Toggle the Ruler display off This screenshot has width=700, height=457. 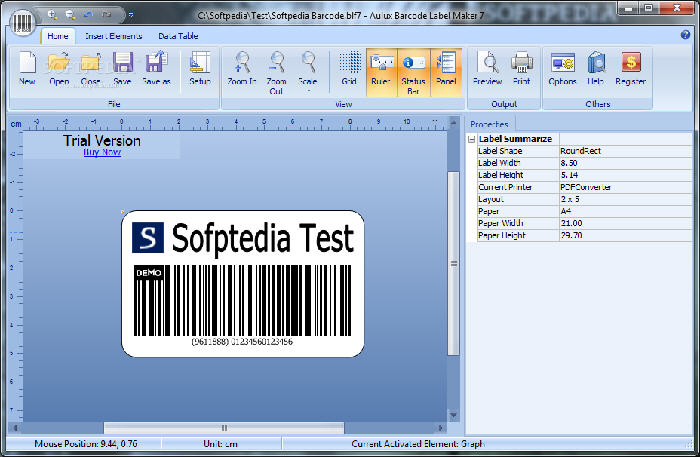[x=381, y=71]
